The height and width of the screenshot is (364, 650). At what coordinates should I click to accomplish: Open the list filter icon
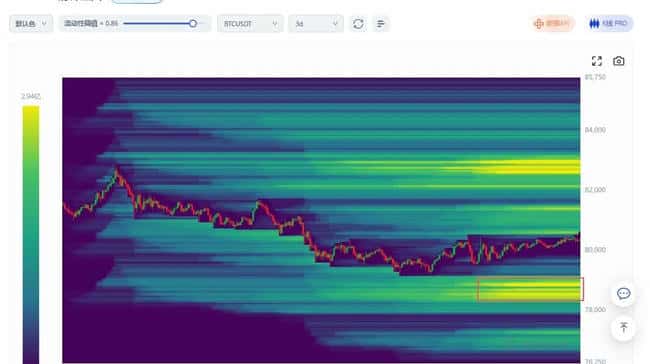[381, 24]
